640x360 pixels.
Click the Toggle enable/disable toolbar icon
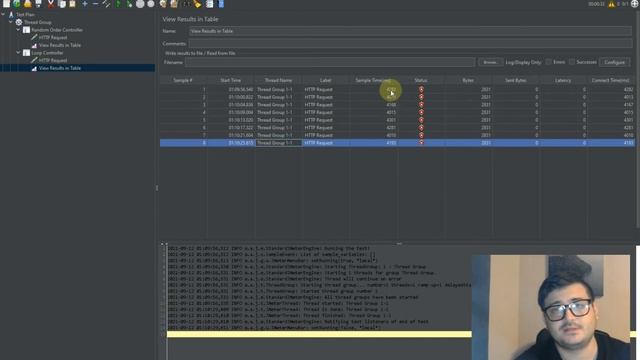pyautogui.click(x=106, y=4)
